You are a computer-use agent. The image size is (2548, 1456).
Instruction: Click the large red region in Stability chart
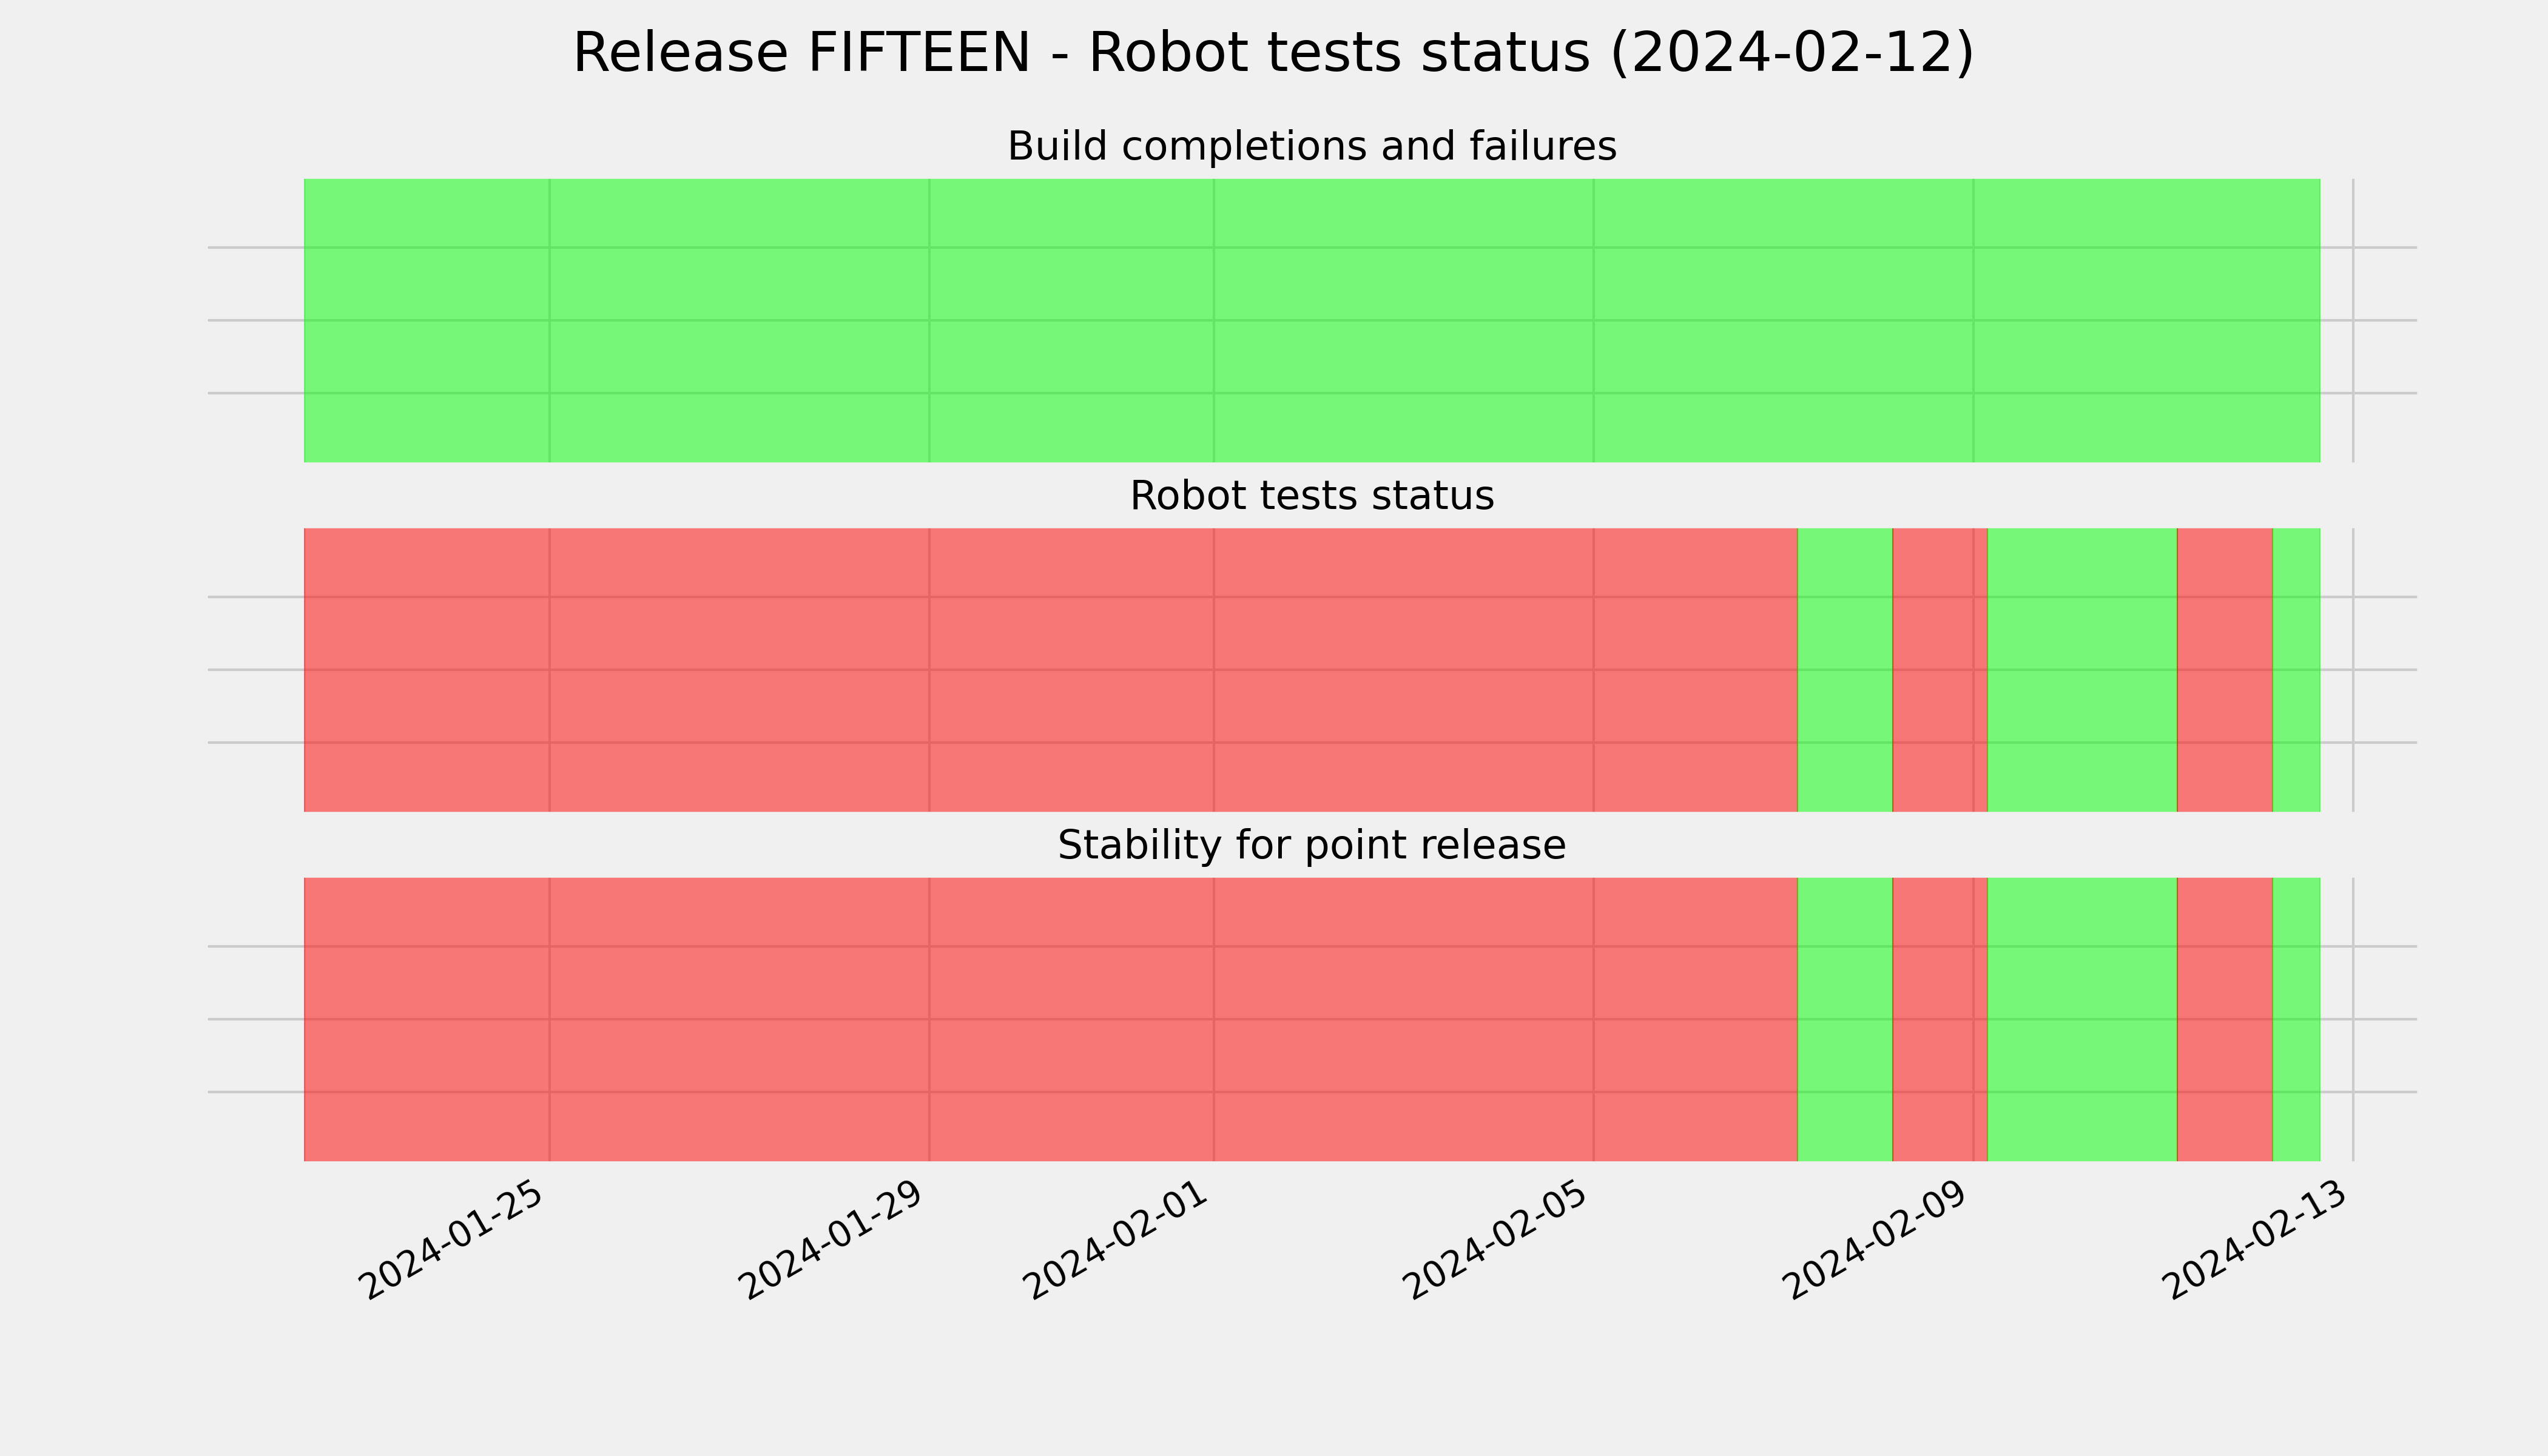(x=1051, y=1019)
